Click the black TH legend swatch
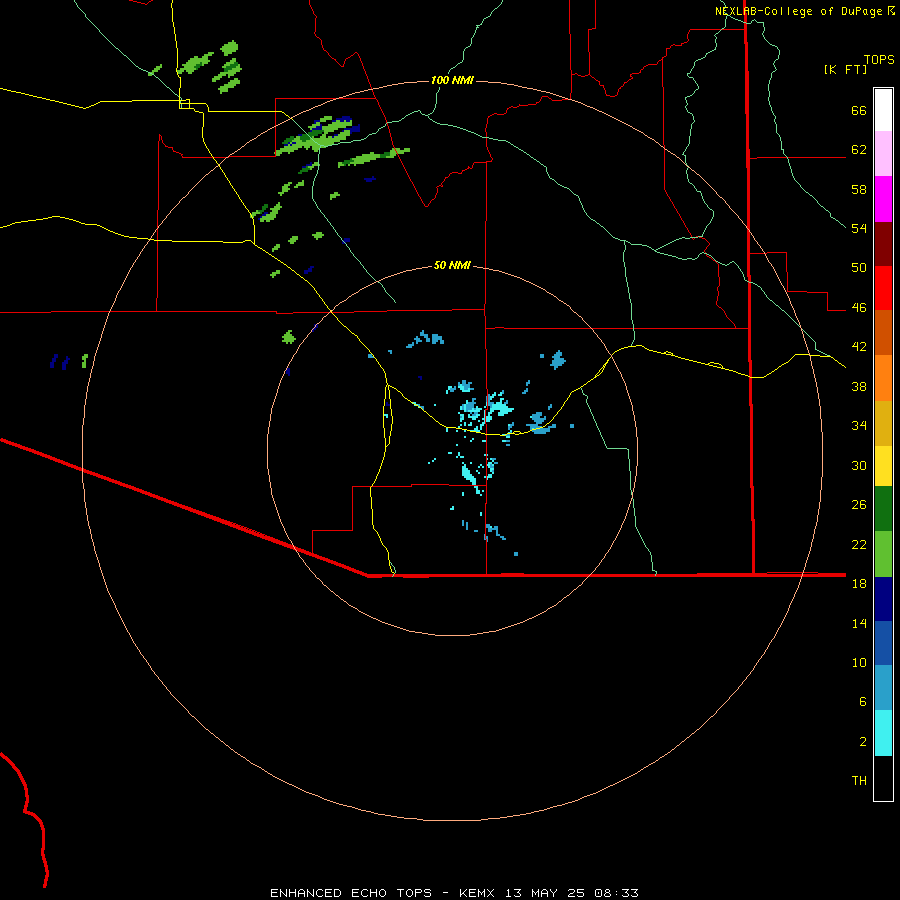900x900 pixels. [883, 778]
